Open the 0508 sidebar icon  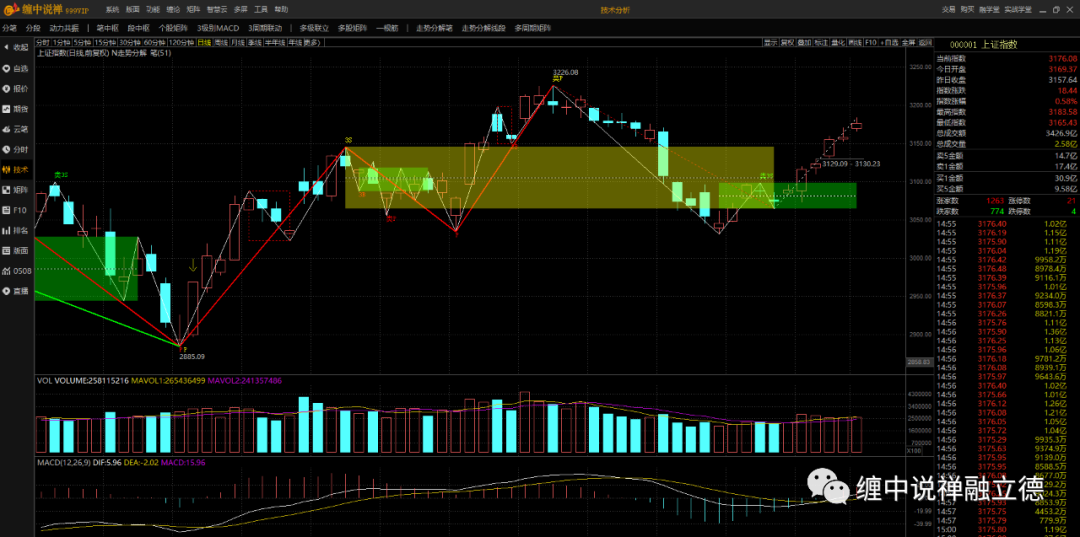(17, 271)
